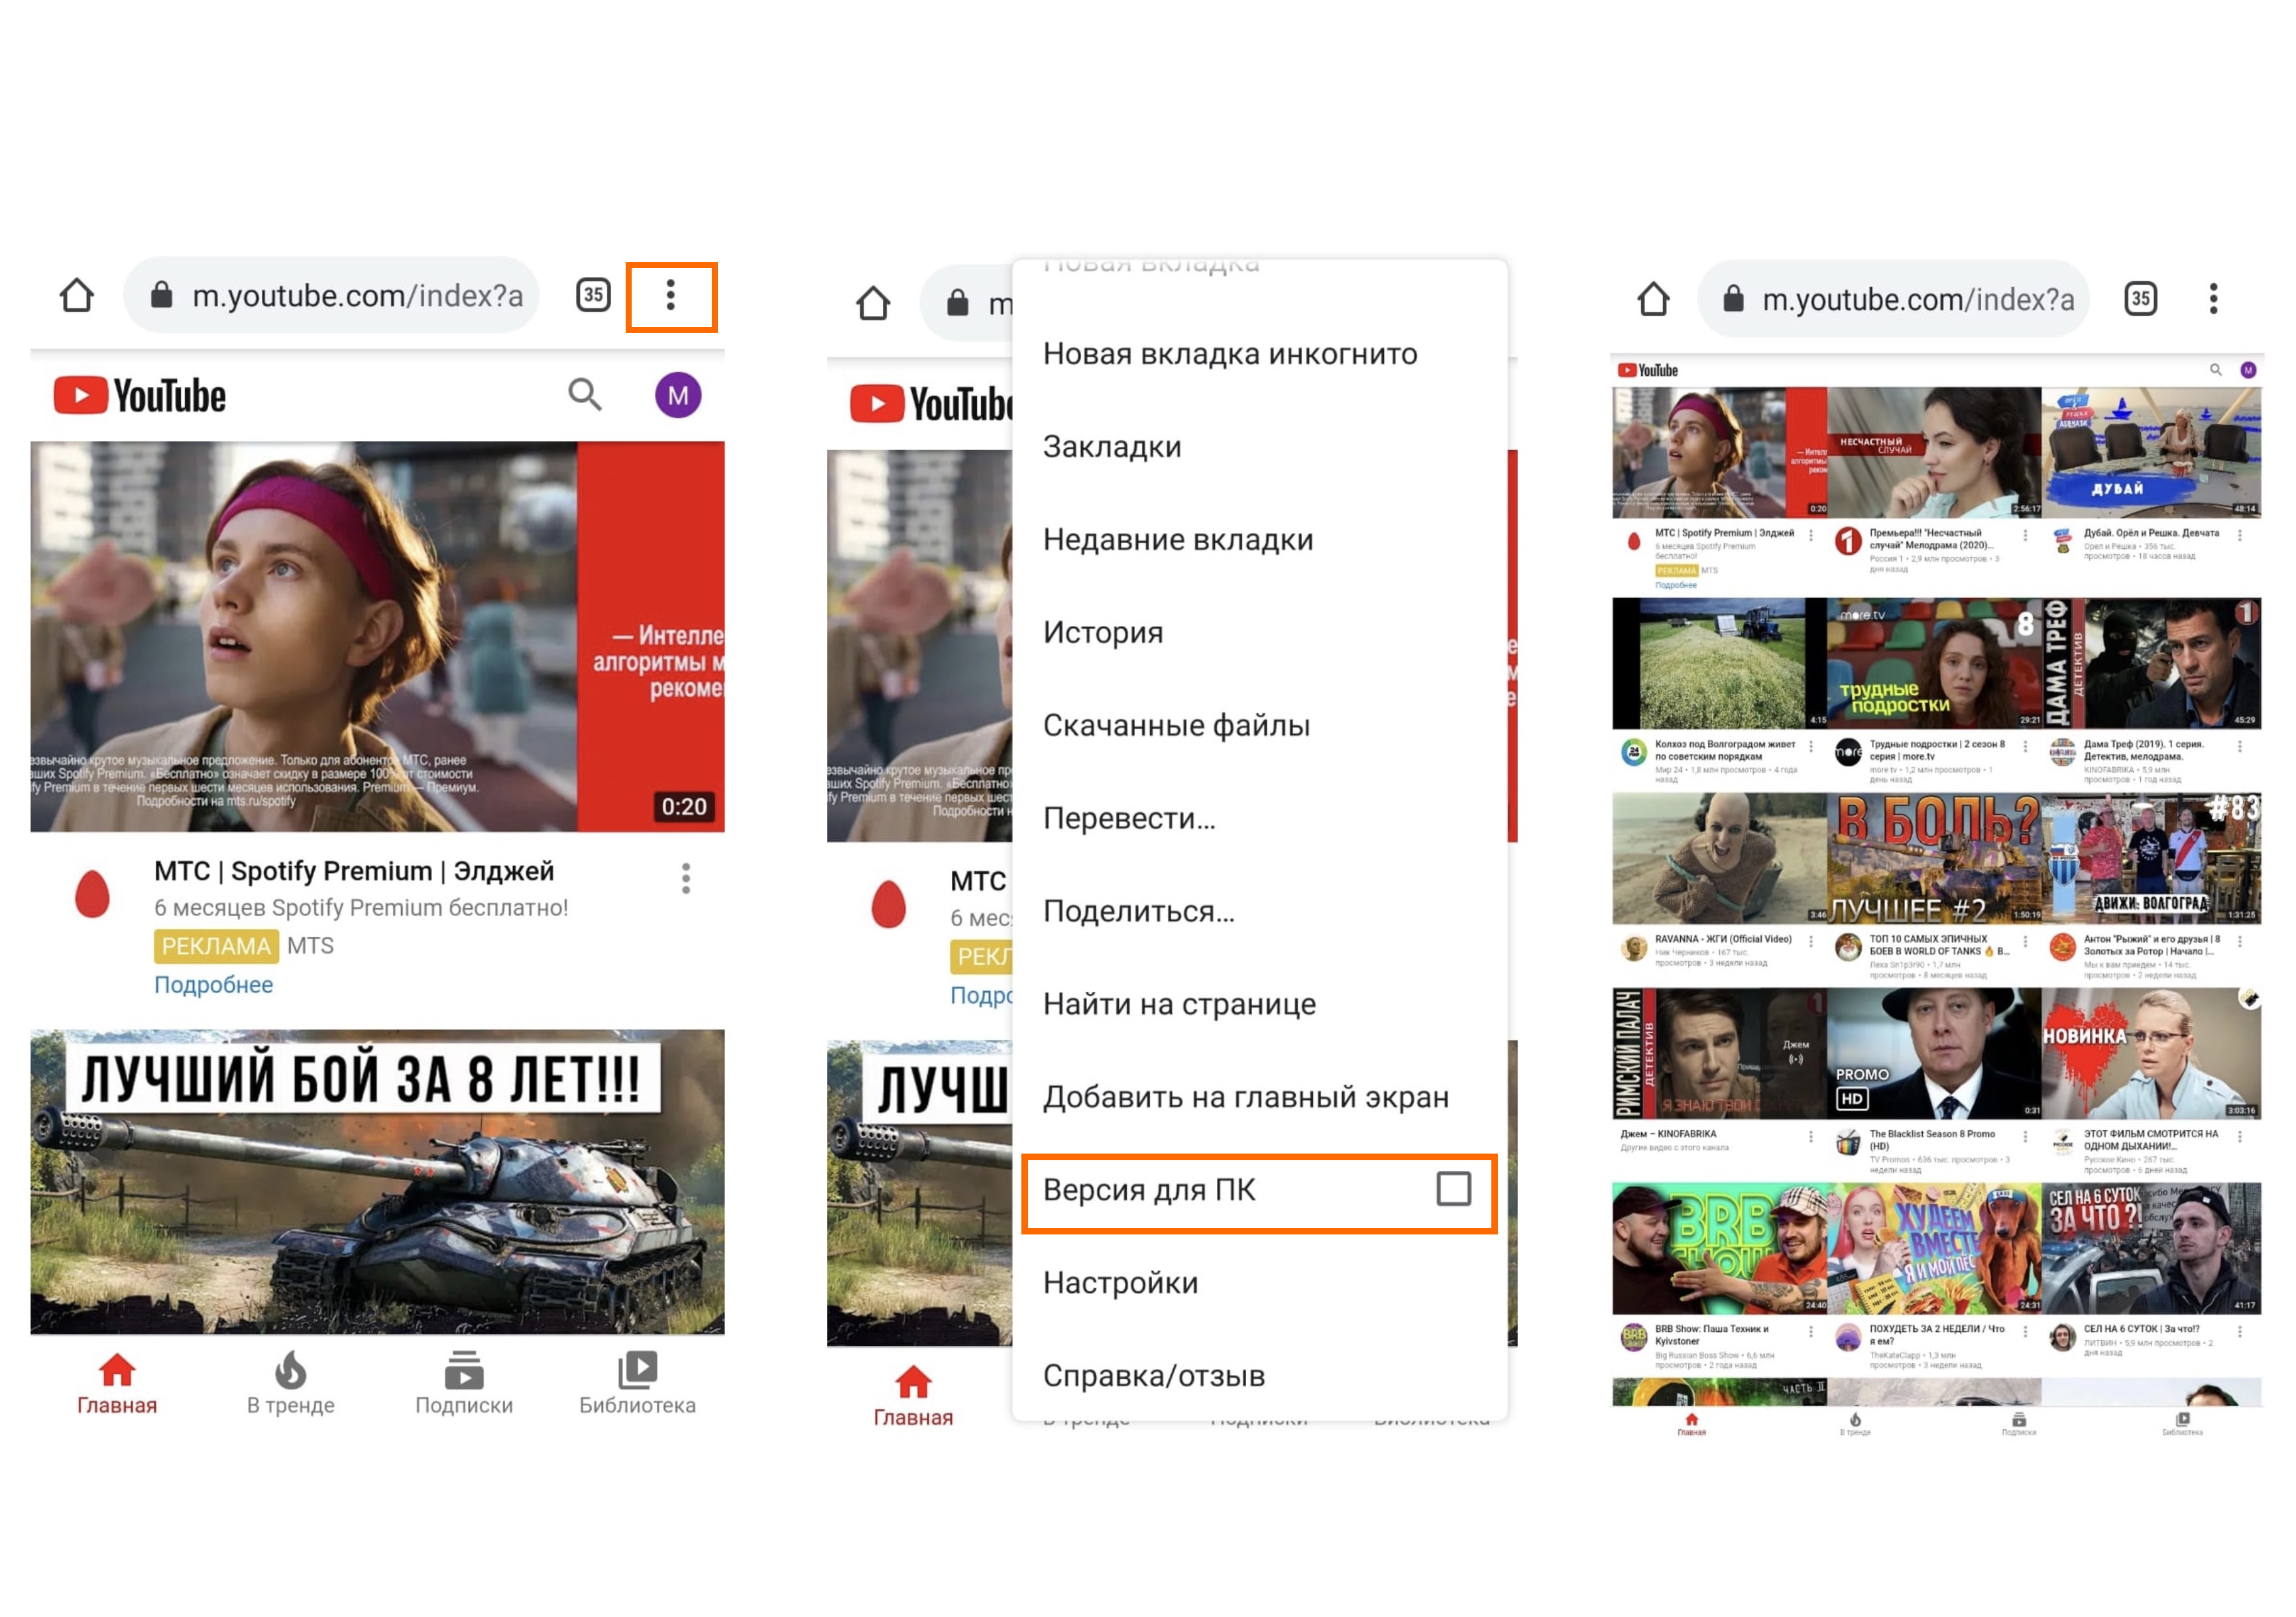Image resolution: width=2296 pixels, height=1617 pixels.
Task: Tap the small M avatar in right screen's YouTube header
Action: coord(2248,370)
